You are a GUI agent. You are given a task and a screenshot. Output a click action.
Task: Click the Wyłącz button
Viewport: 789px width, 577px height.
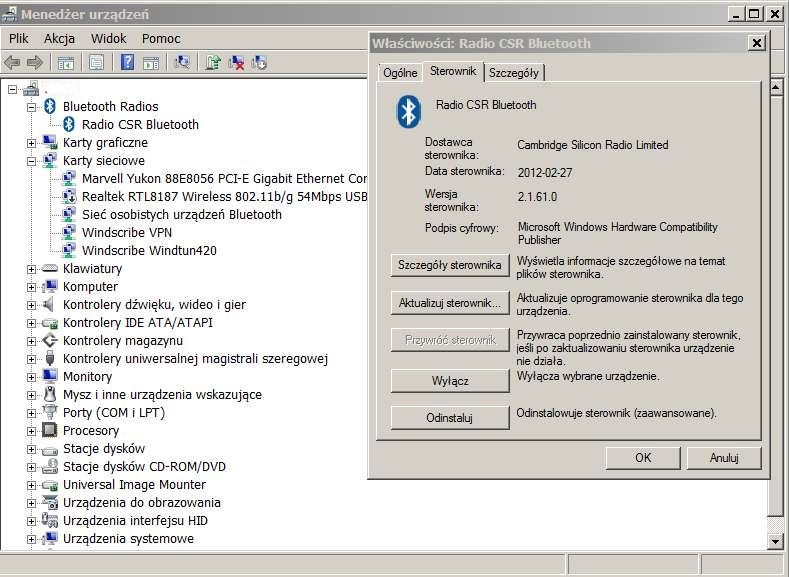click(450, 381)
